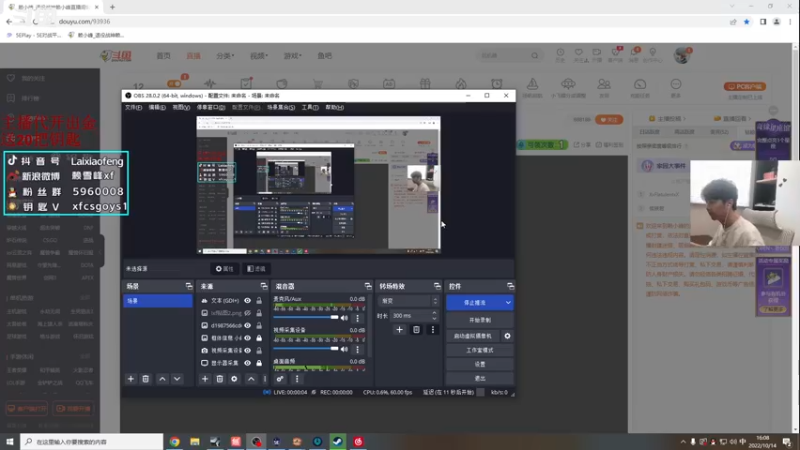Open the 文件 menu in OBS
Screen dimensions: 800x450
(x=133, y=108)
